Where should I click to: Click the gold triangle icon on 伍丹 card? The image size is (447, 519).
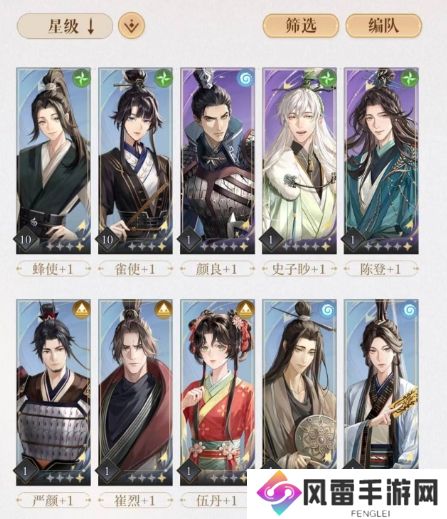point(246,310)
